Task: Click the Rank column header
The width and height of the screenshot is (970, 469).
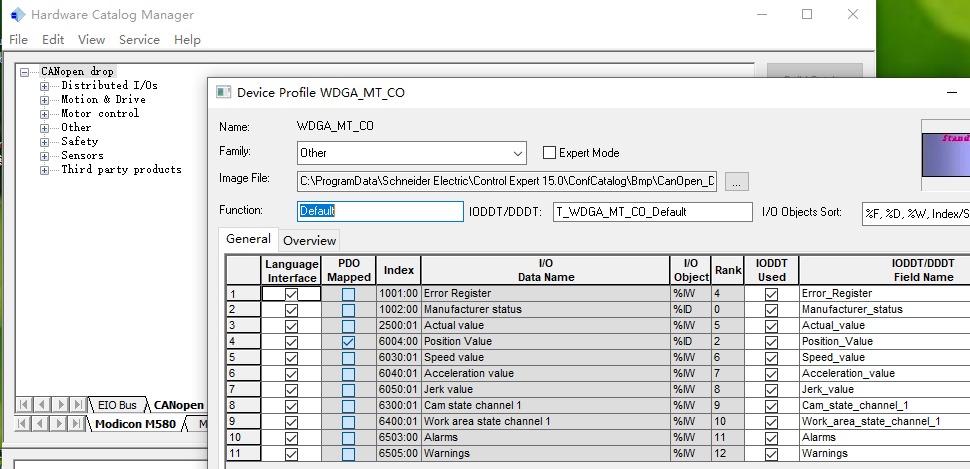Action: click(728, 270)
